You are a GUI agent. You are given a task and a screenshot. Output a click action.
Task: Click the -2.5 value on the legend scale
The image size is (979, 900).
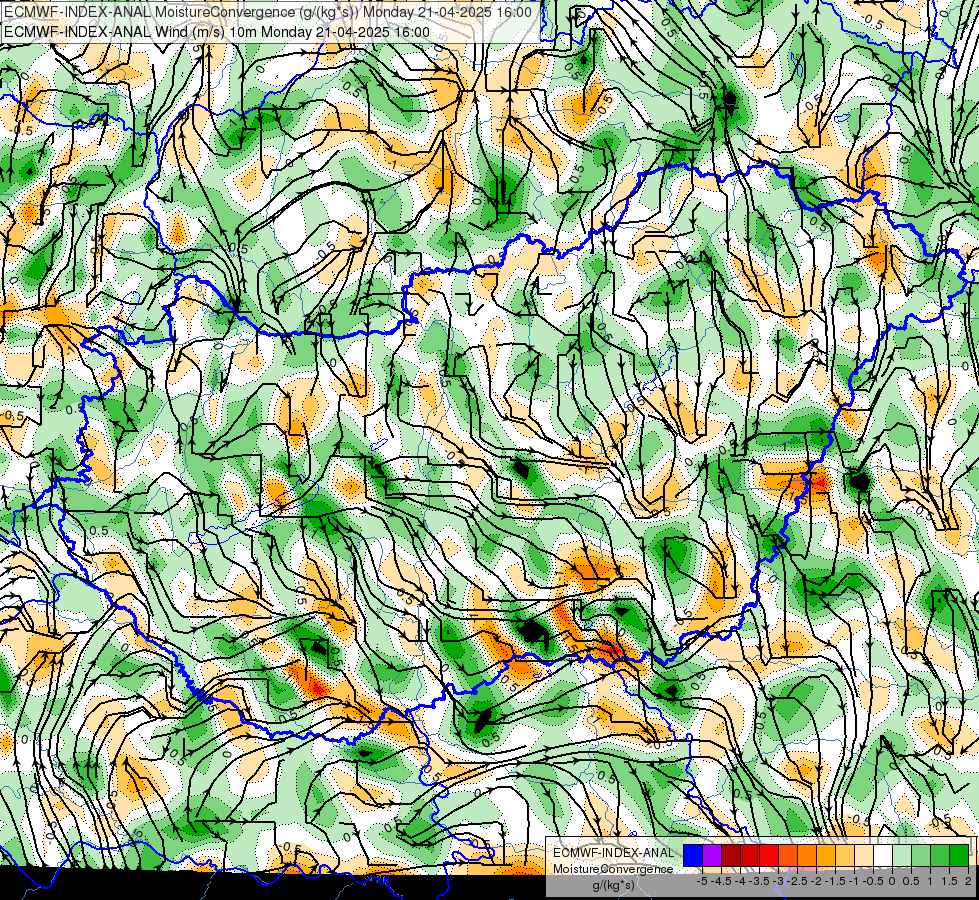click(797, 881)
